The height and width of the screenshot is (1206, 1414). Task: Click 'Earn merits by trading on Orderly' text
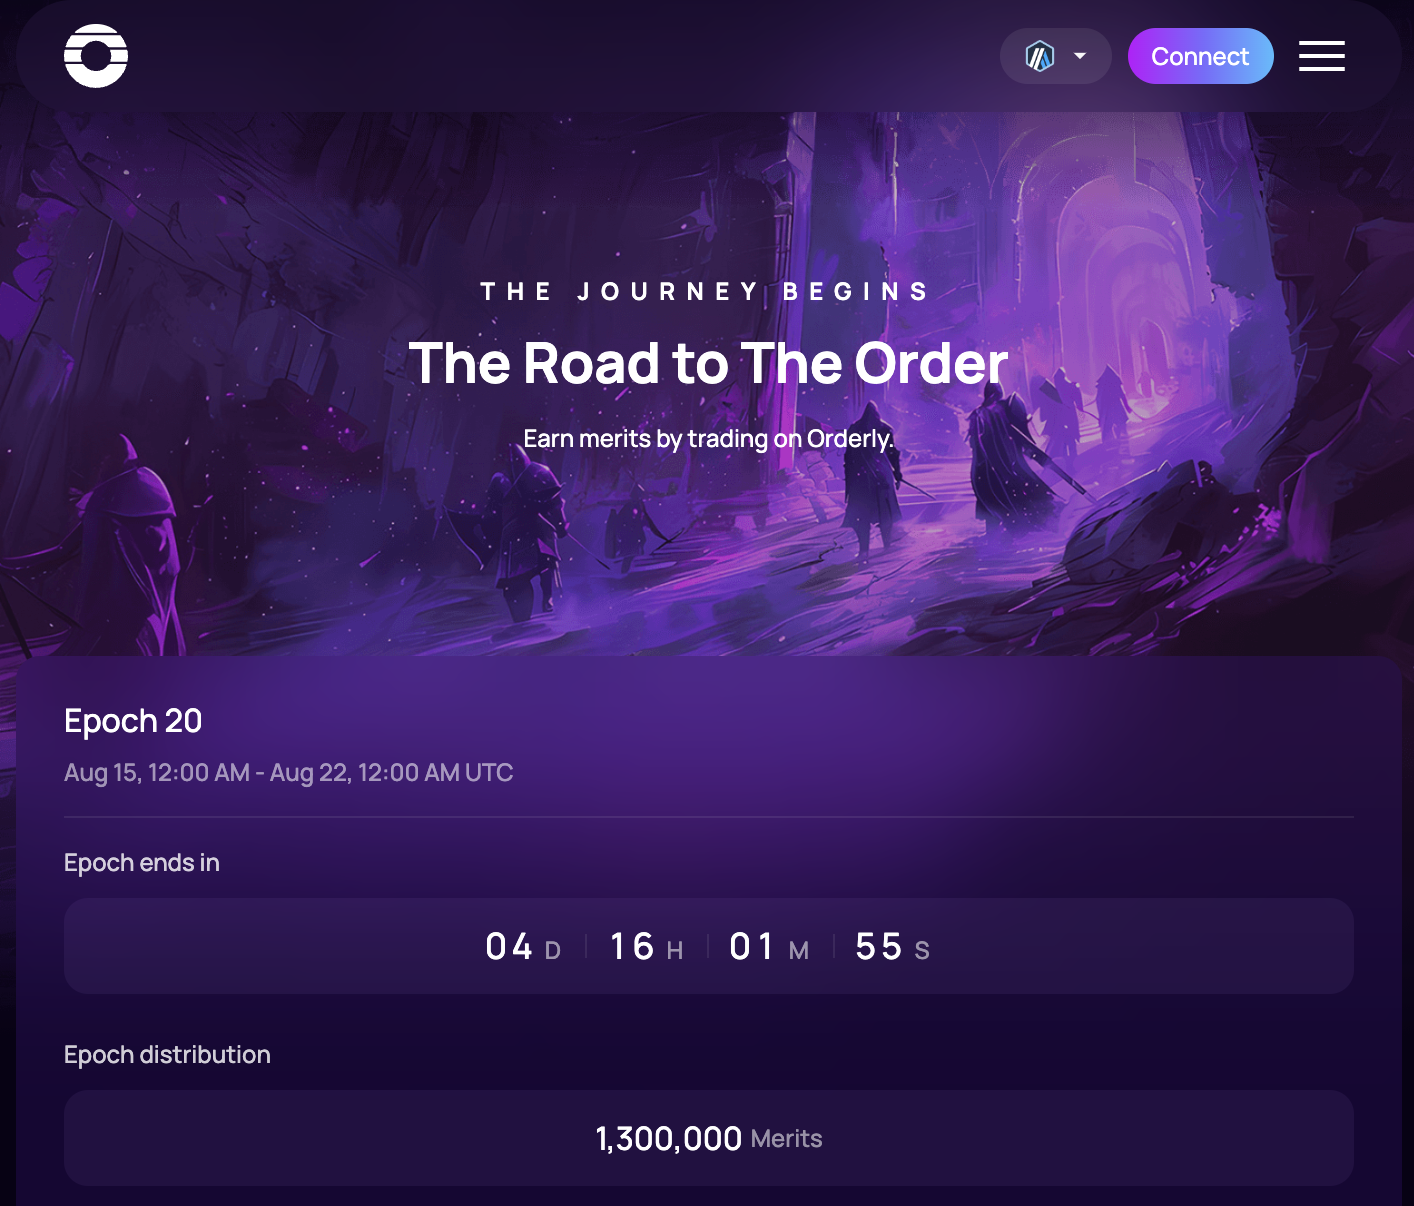708,439
